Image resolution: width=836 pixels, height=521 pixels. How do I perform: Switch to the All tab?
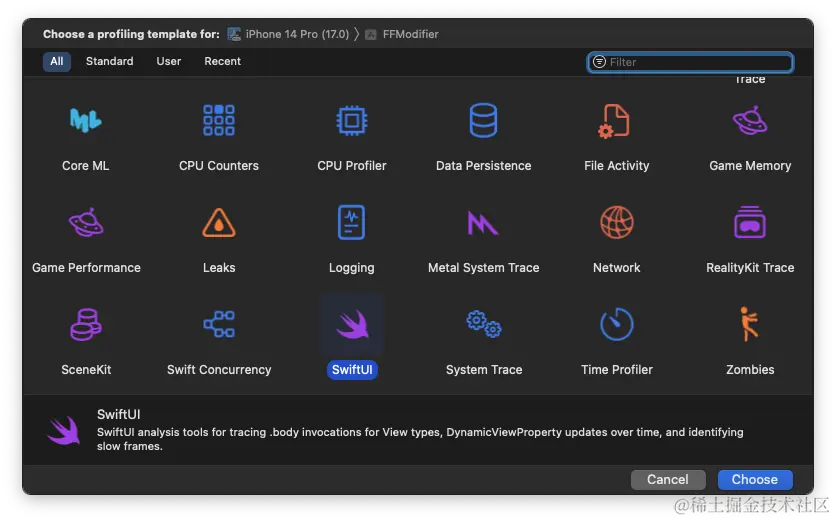coord(57,61)
